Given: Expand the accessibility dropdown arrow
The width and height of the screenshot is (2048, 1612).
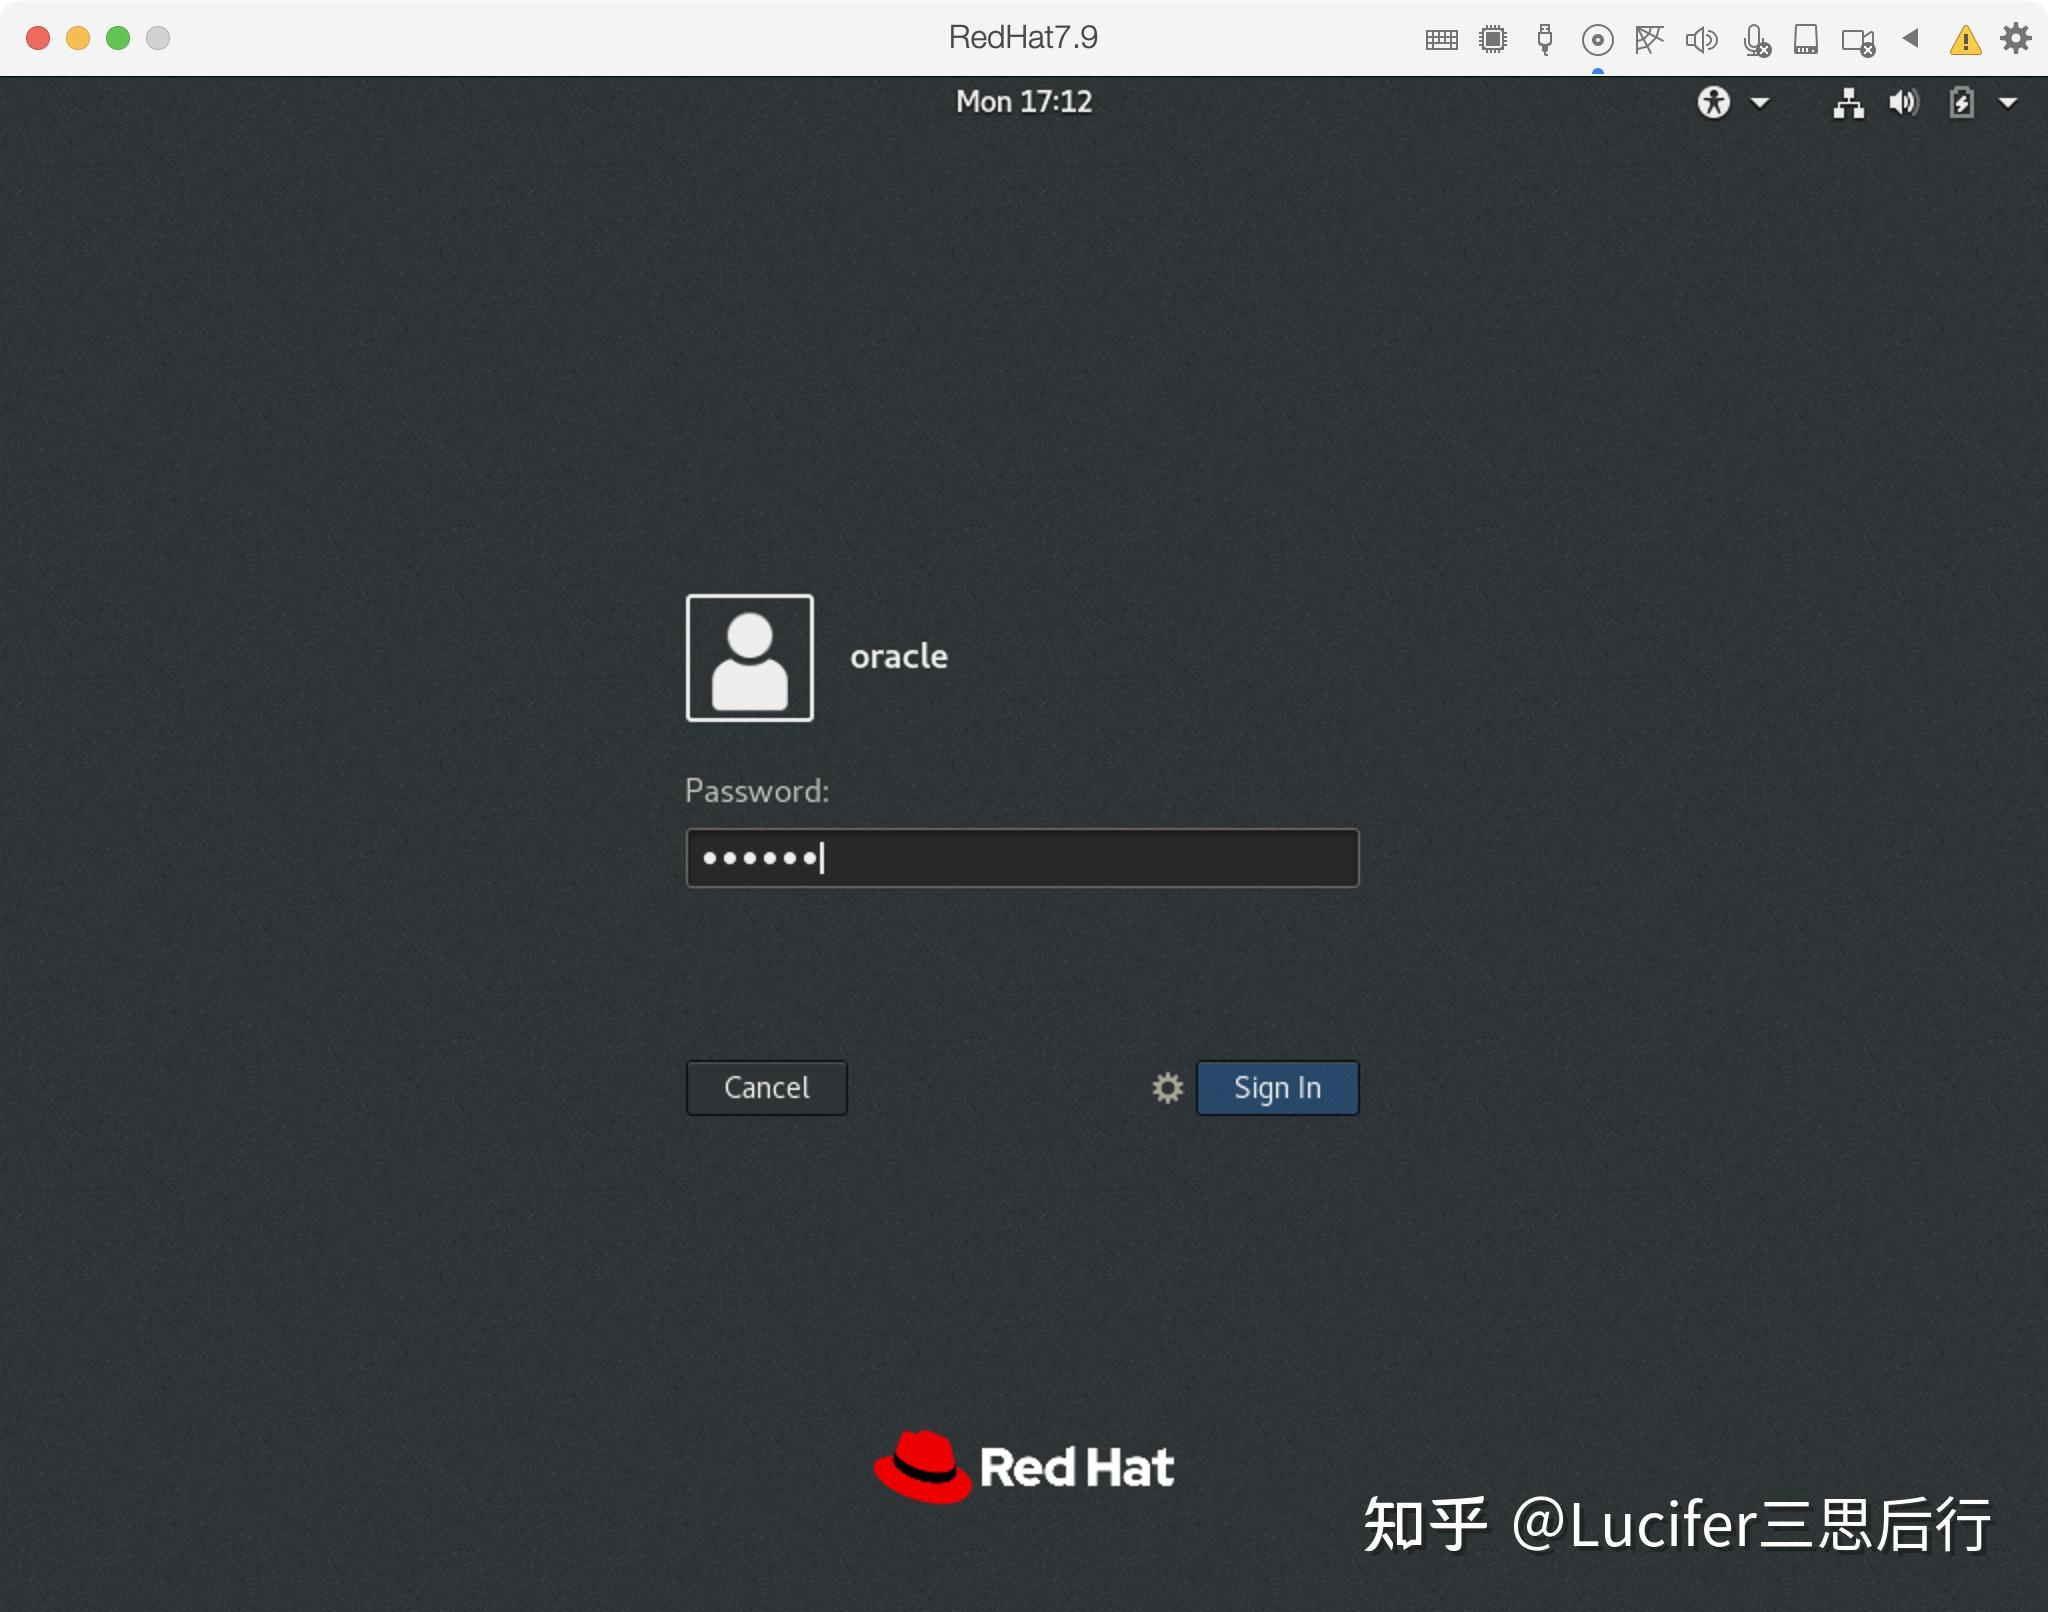Looking at the screenshot, I should pyautogui.click(x=1760, y=102).
